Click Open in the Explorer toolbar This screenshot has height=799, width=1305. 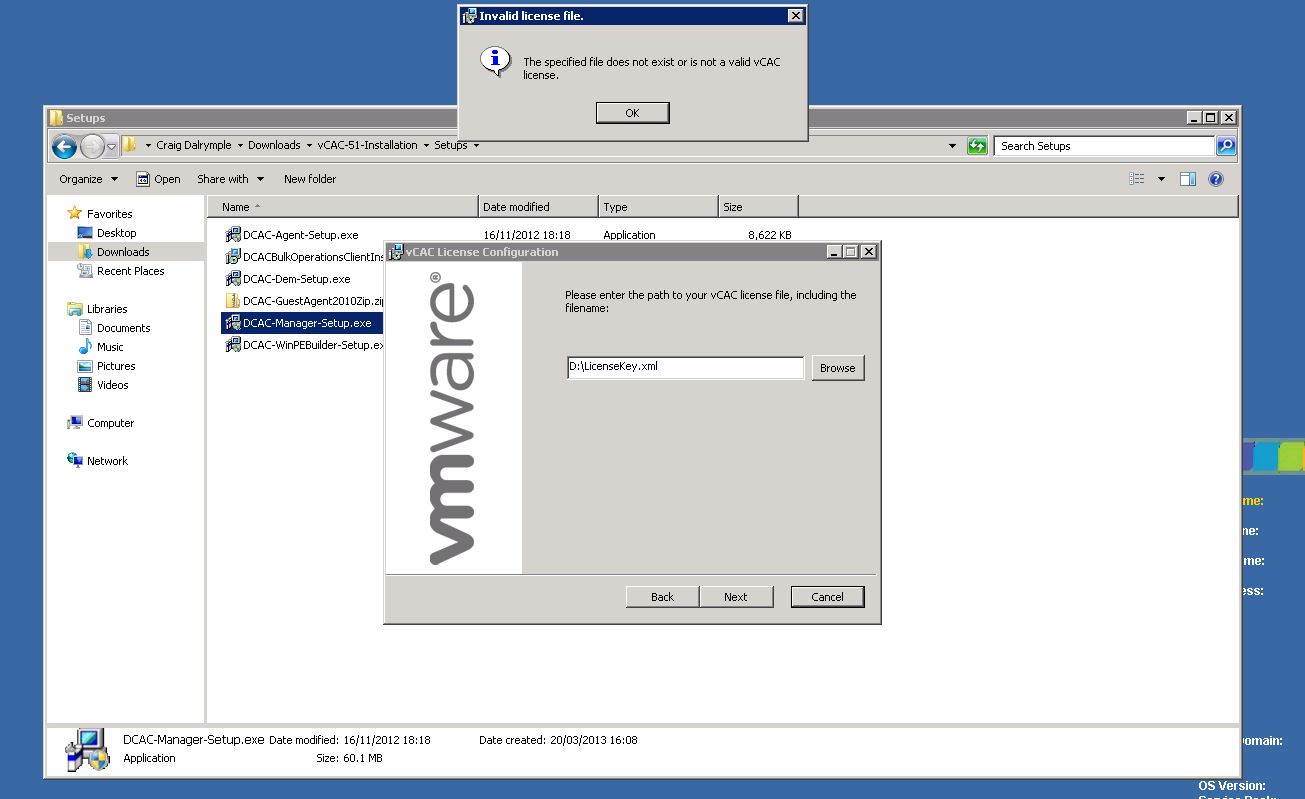click(x=158, y=179)
